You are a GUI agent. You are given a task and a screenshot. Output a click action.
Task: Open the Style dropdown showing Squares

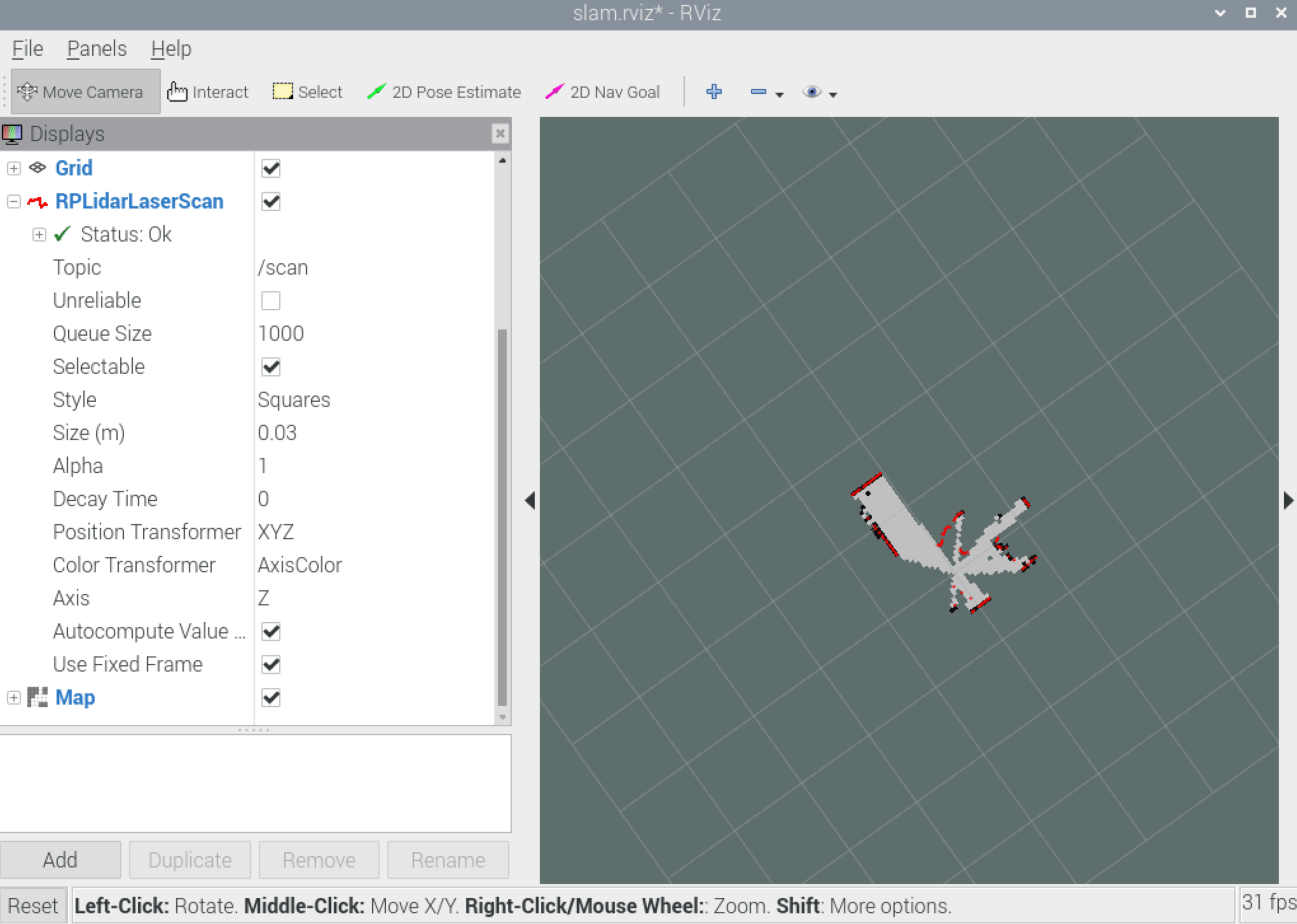click(x=375, y=400)
